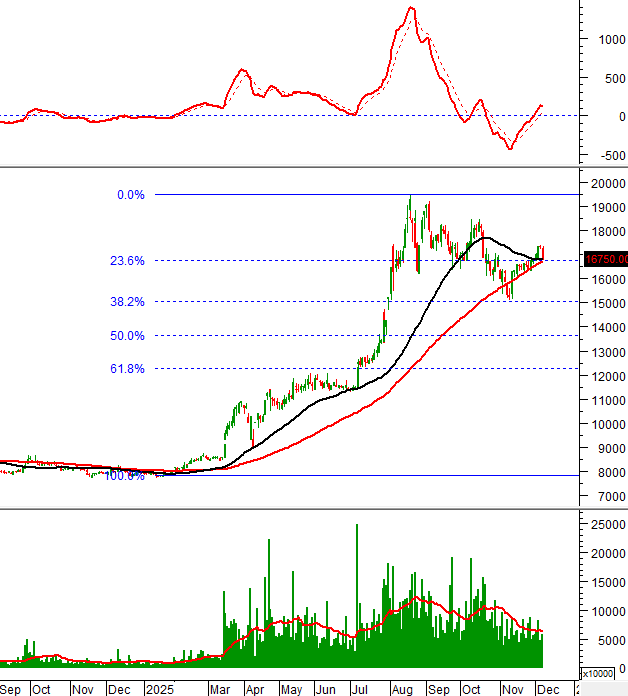Screen dimensions: 628x696
Task: Select the 61.8% Fibonacci retracement label
Action: 130,369
